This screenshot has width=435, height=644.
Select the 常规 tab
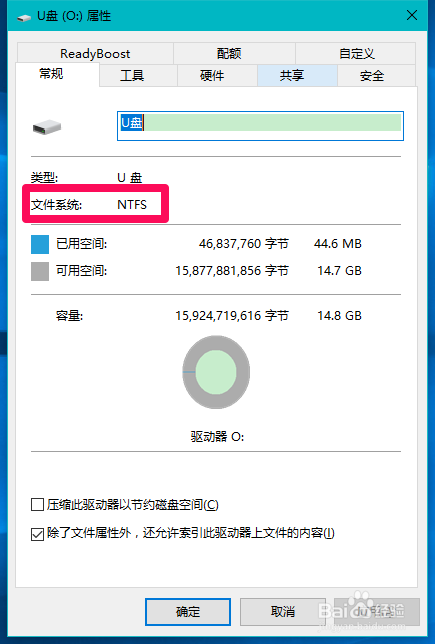click(51, 74)
